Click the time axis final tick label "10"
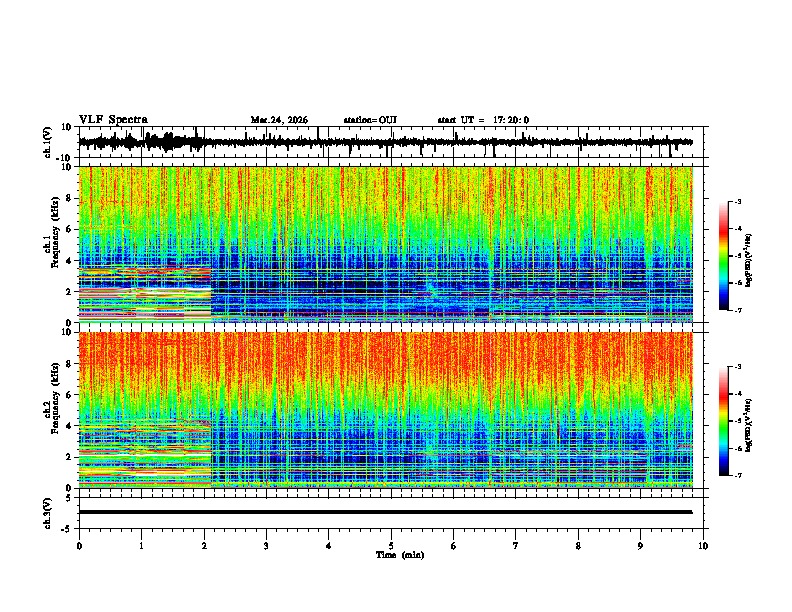Image resolution: width=792 pixels, height=612 pixels. [703, 546]
